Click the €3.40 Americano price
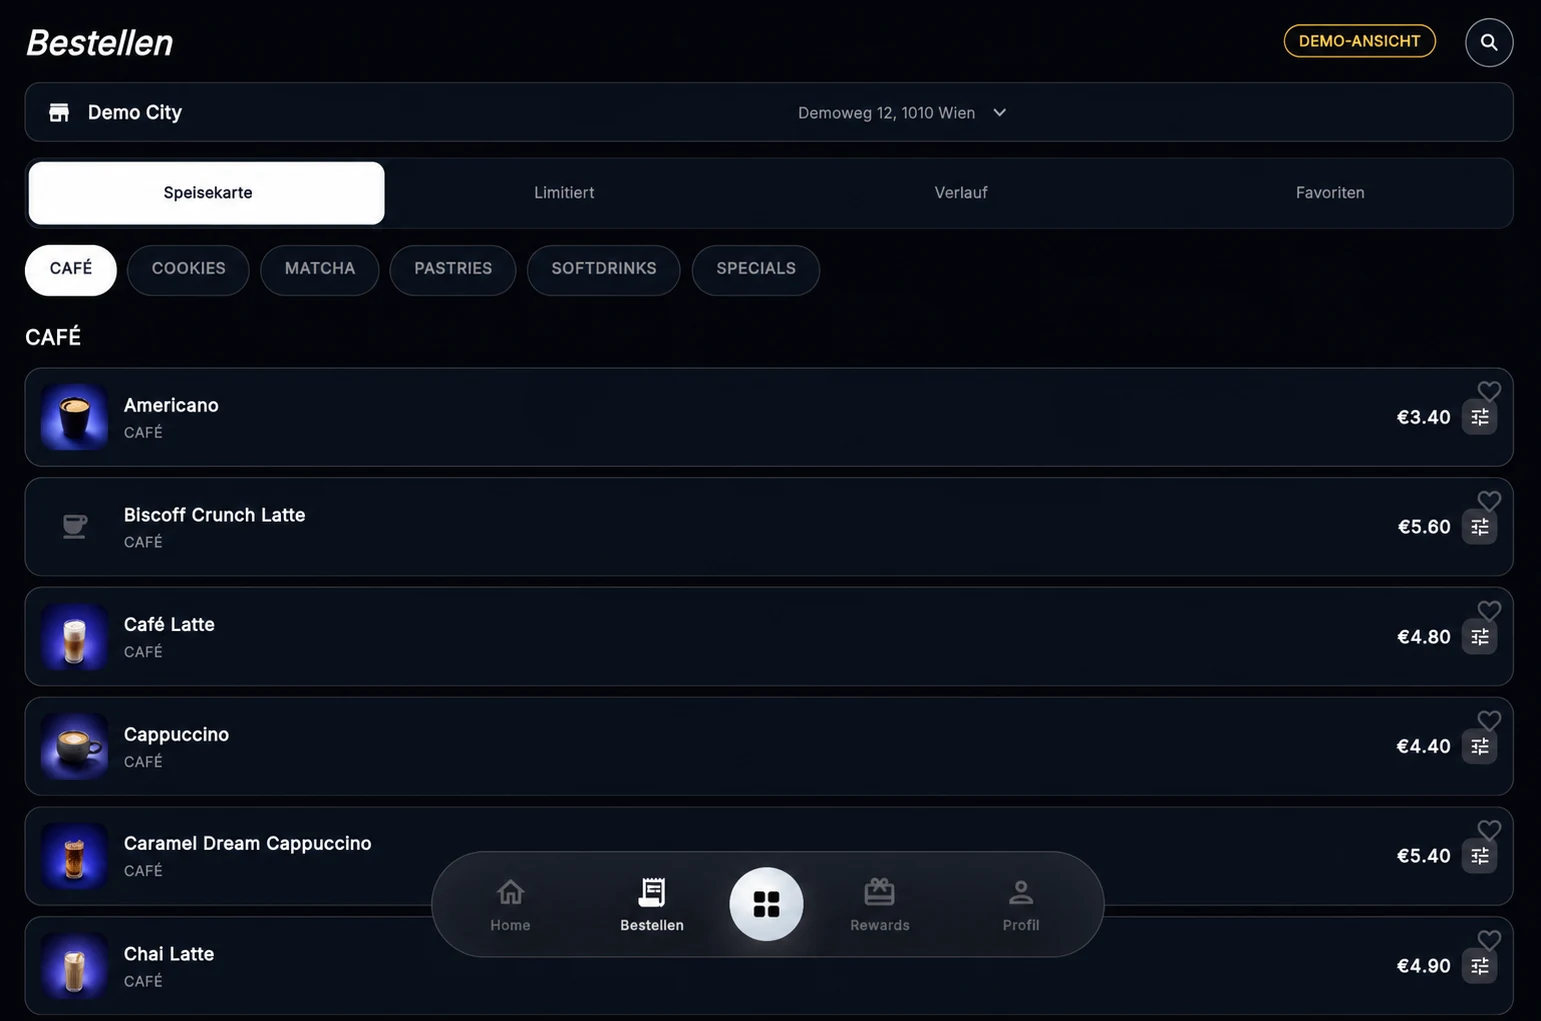1541x1021 pixels. [1423, 418]
